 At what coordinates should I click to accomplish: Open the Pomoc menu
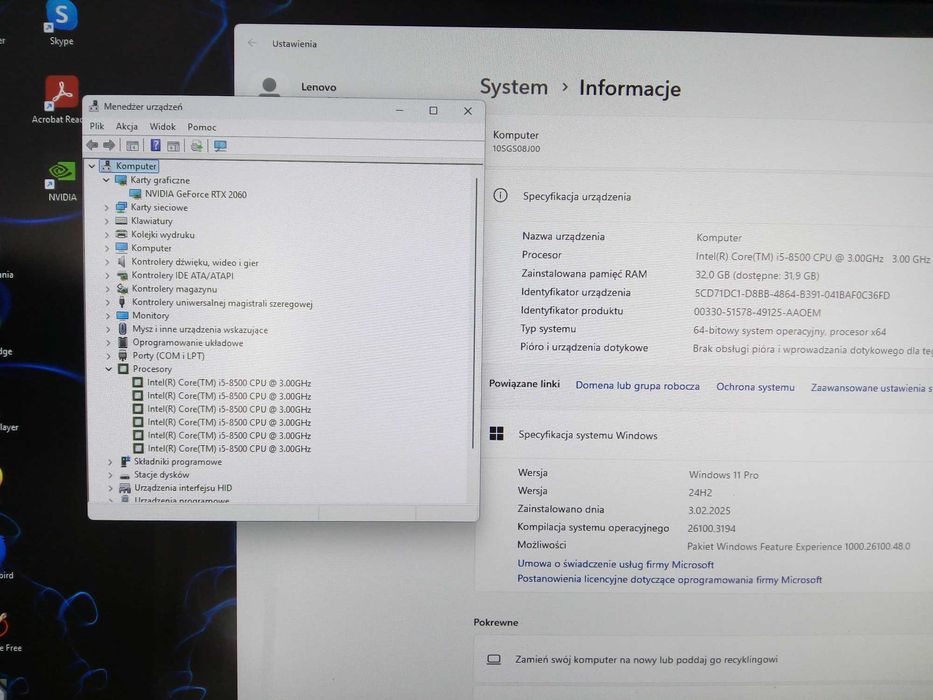coord(202,127)
